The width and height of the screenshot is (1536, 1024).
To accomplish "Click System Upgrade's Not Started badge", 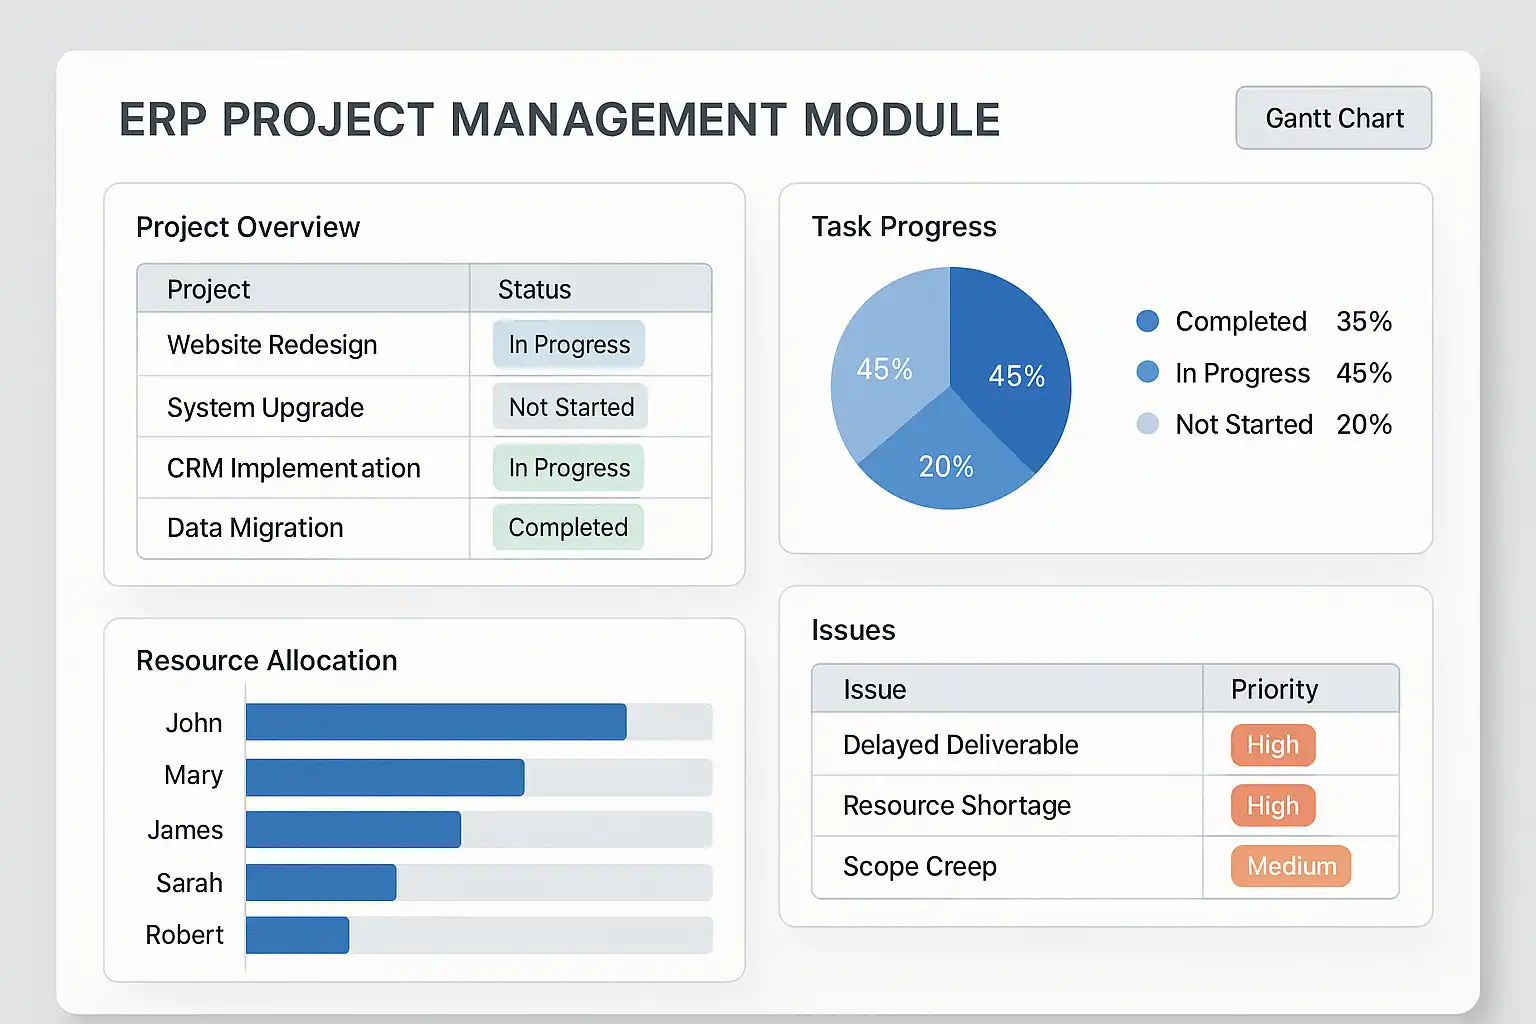I will pos(571,407).
